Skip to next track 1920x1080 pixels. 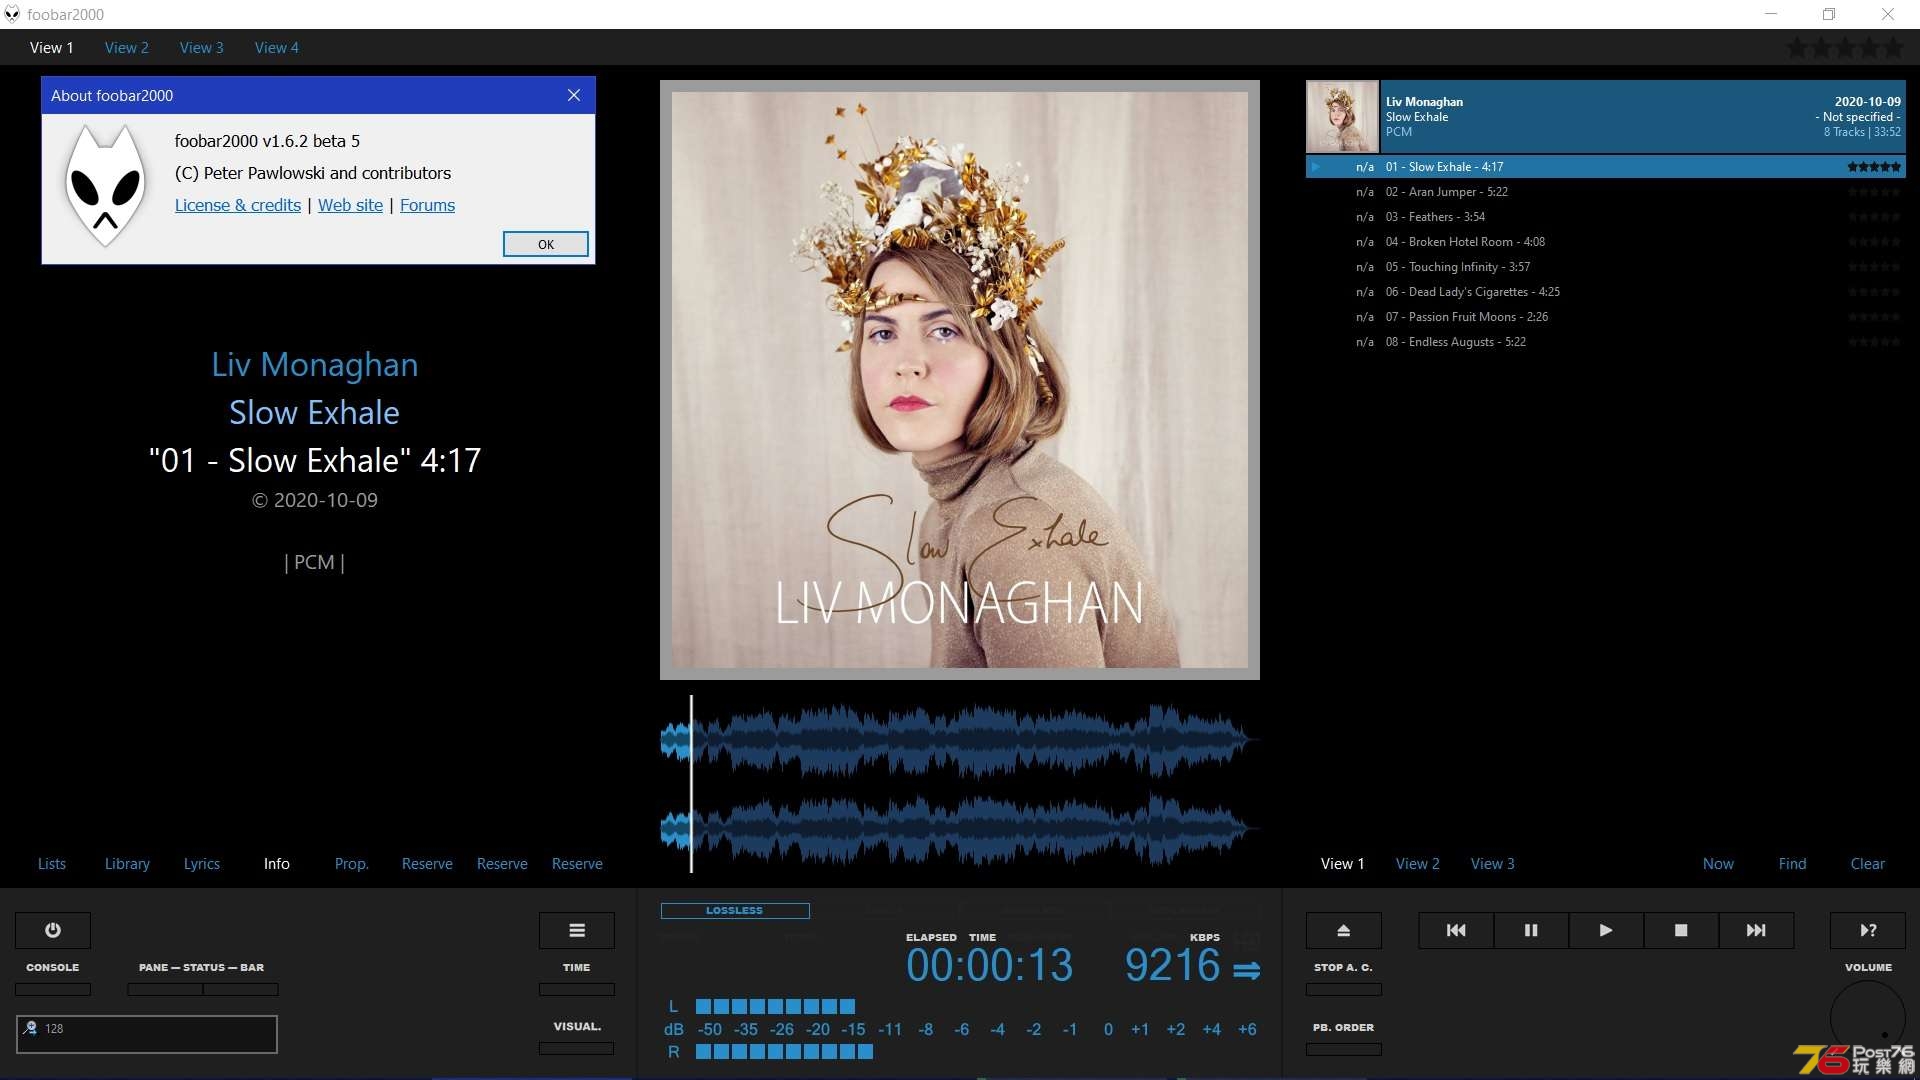pyautogui.click(x=1756, y=930)
